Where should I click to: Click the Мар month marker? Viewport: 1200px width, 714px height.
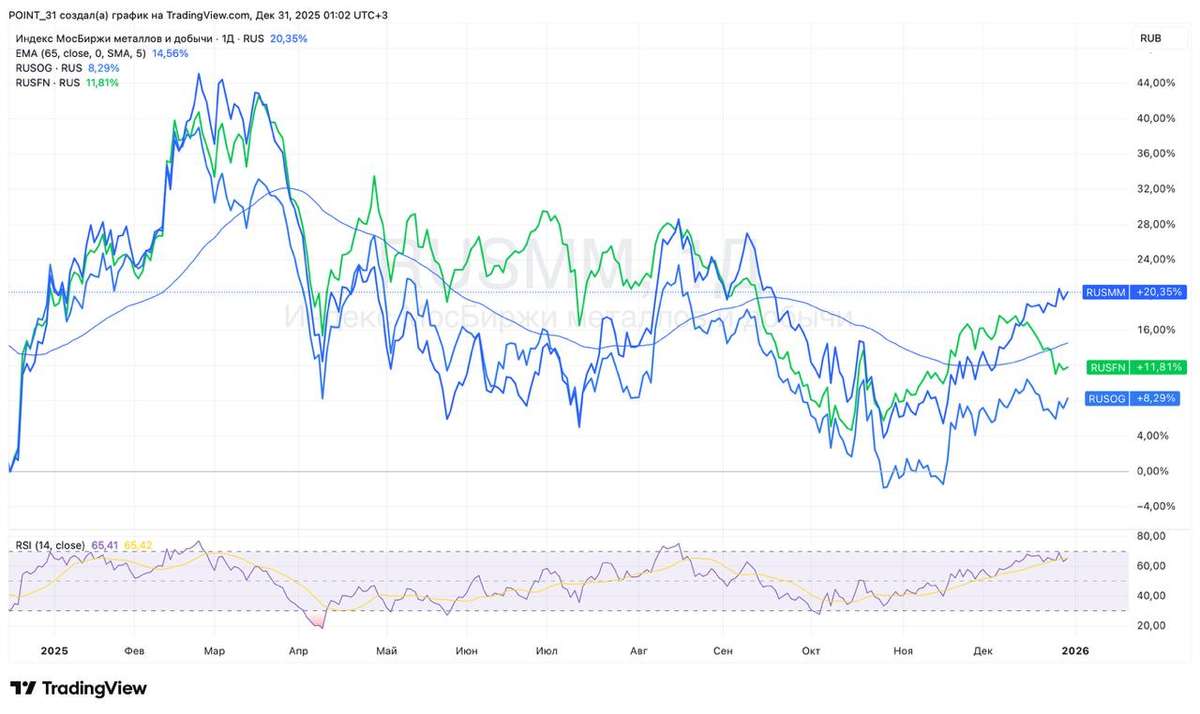tap(214, 651)
